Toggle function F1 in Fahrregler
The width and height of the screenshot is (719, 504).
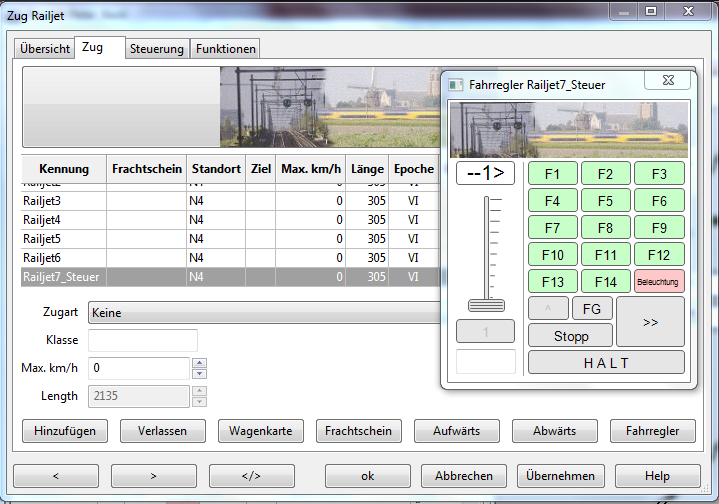pos(553,174)
